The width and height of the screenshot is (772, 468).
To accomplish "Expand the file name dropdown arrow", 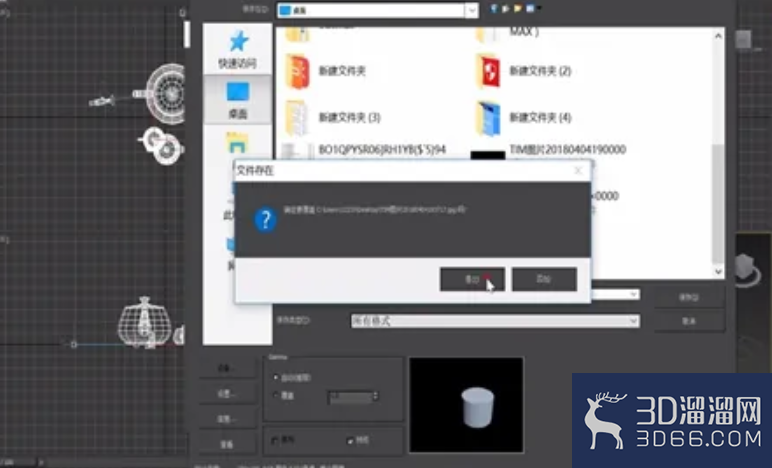I will (633, 294).
